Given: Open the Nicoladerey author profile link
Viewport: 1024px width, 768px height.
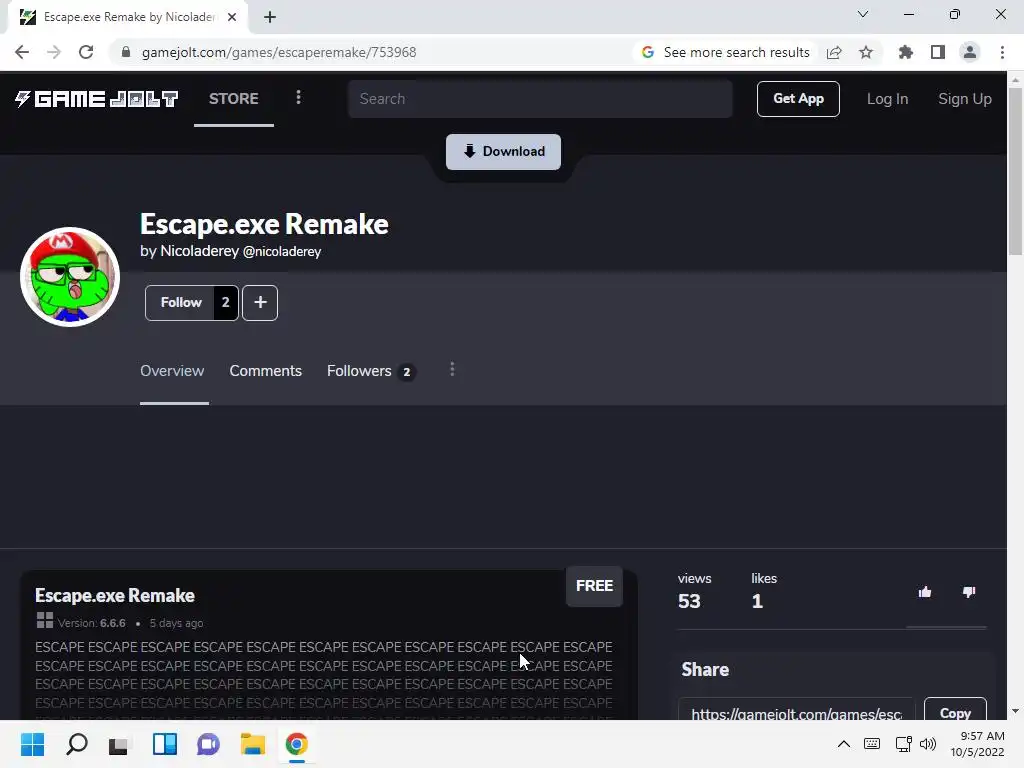Looking at the screenshot, I should [x=199, y=251].
